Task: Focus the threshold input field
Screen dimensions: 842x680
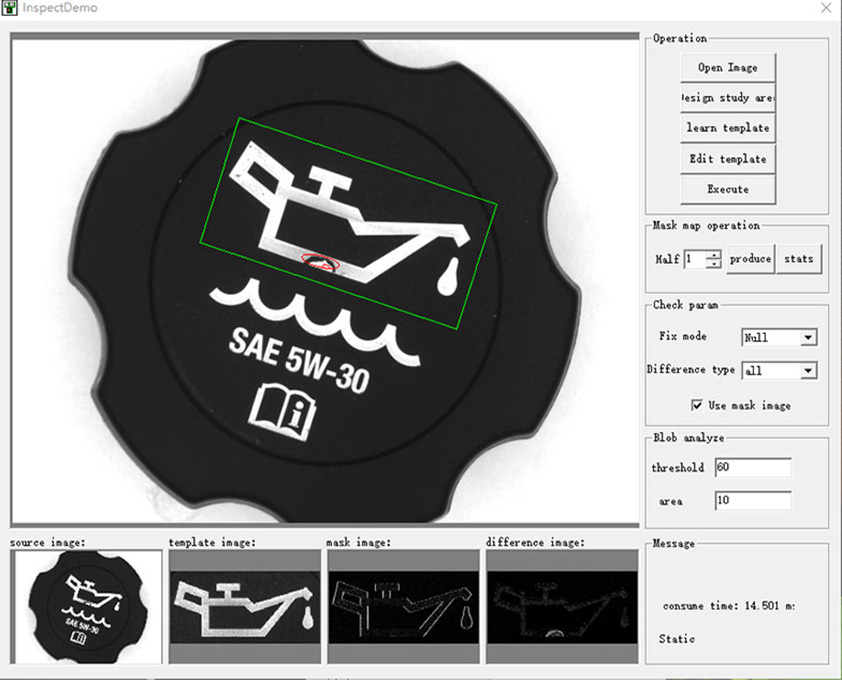Action: click(x=752, y=468)
